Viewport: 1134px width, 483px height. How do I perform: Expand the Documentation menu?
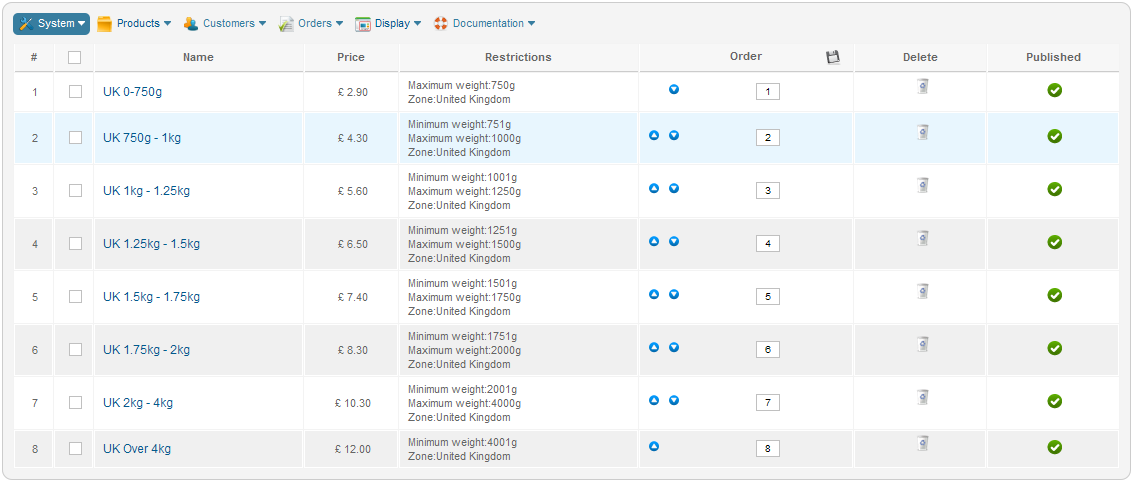[x=484, y=24]
